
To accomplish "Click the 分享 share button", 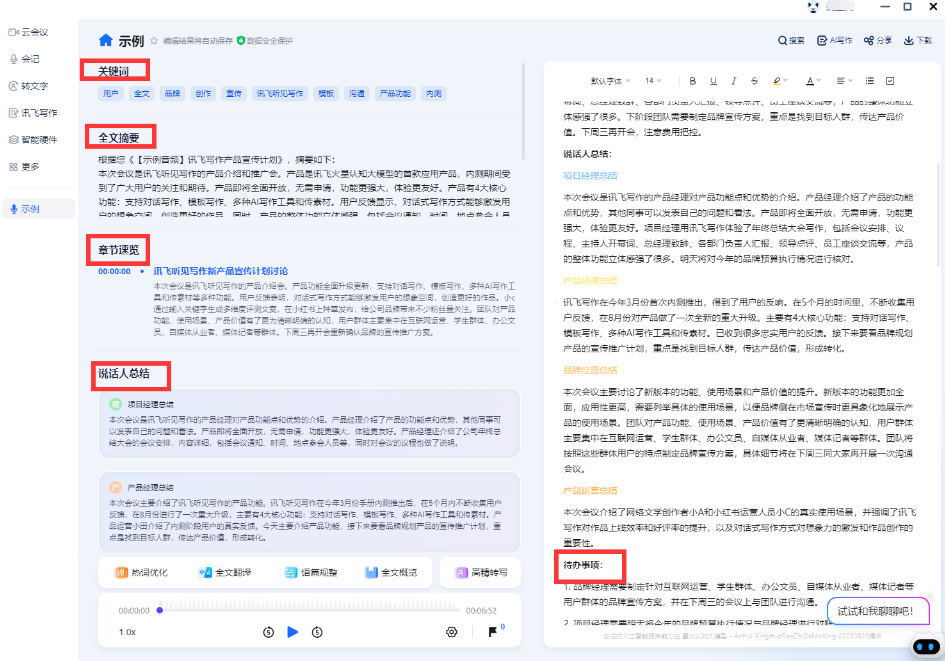I will pos(878,40).
